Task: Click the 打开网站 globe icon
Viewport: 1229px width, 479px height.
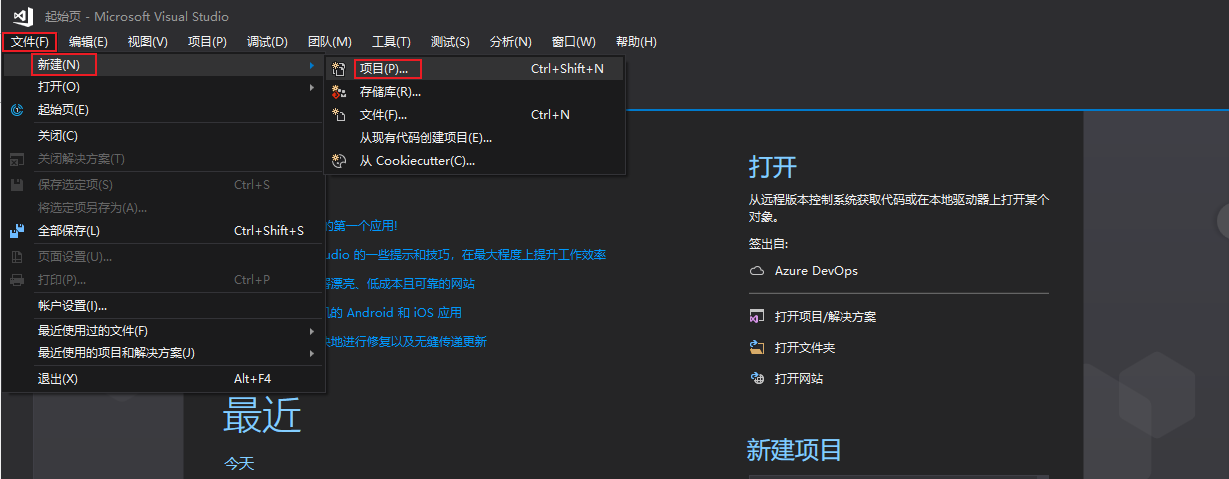Action: [x=757, y=379]
